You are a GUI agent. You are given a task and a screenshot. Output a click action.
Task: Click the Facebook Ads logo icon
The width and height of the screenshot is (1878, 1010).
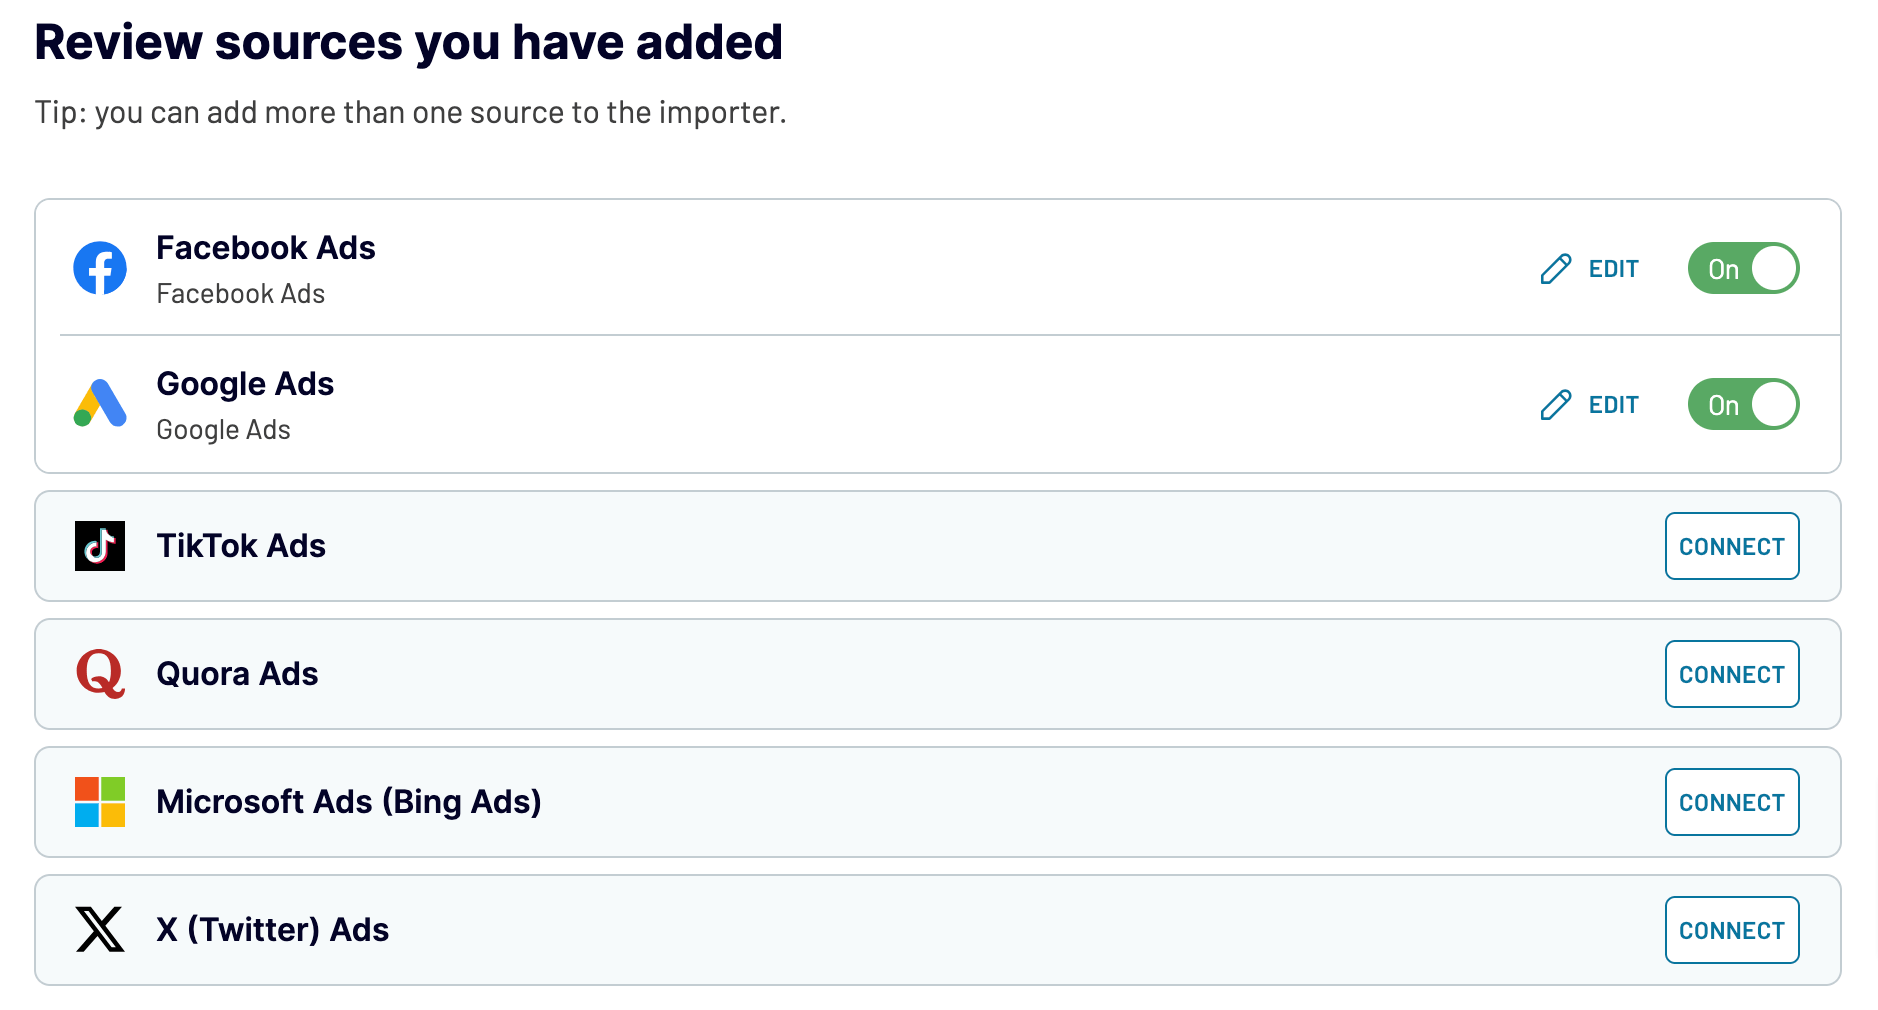[99, 268]
